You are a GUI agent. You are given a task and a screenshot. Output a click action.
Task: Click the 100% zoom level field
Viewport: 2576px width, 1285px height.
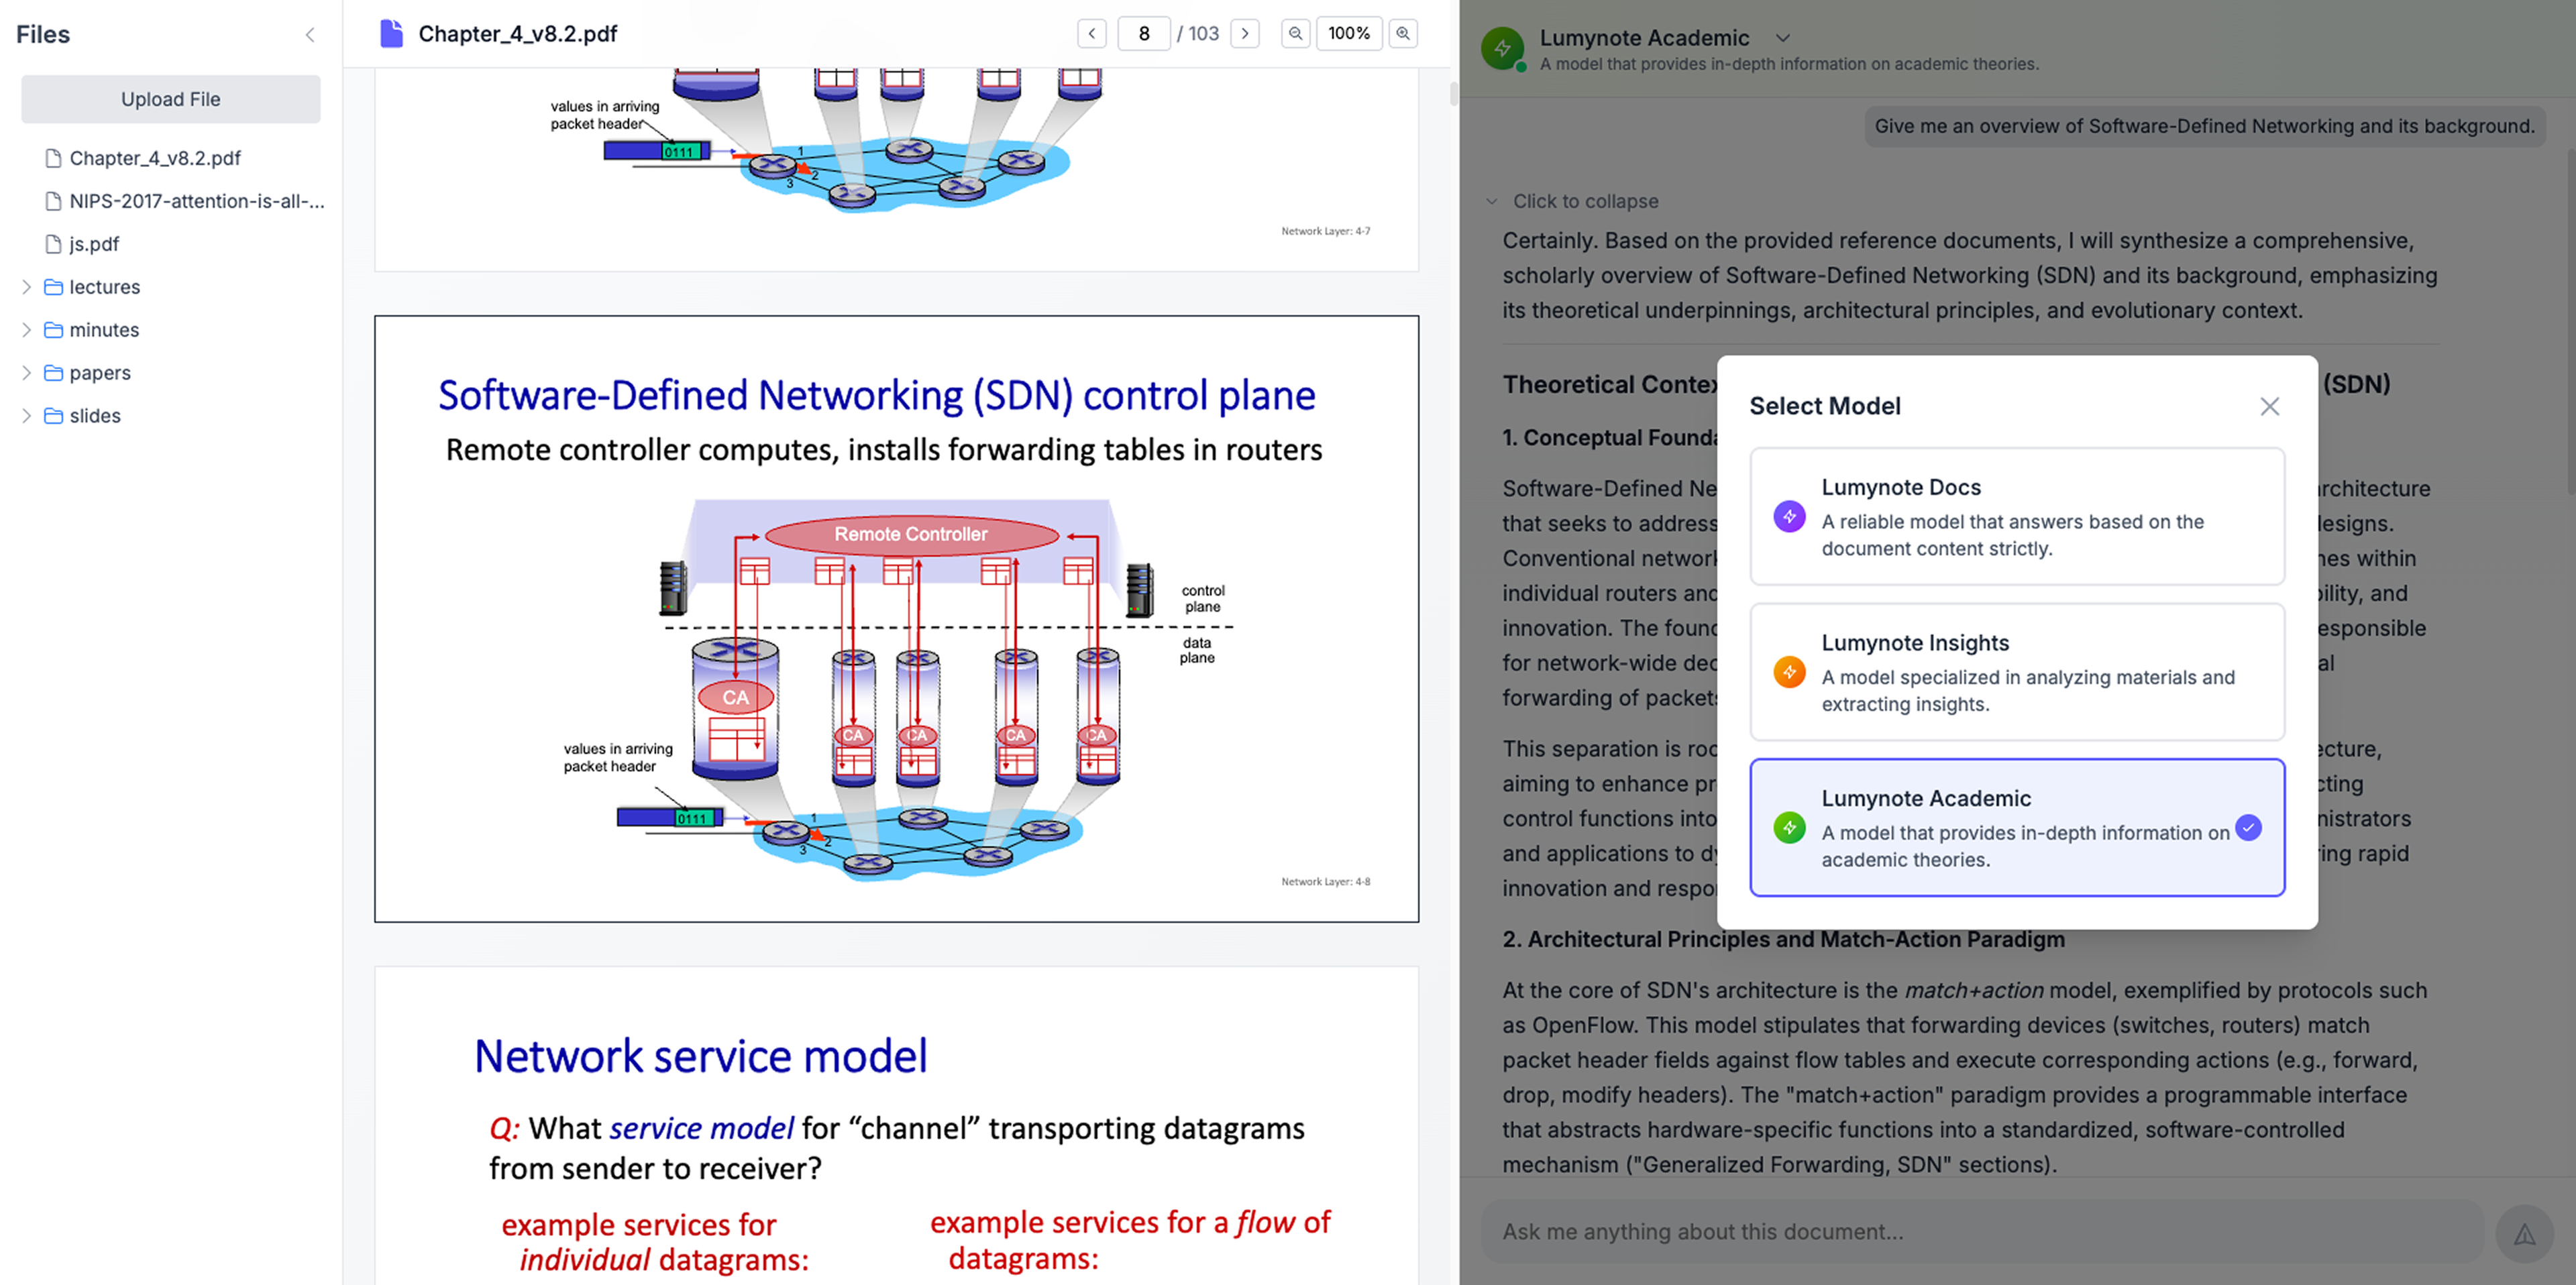[1349, 33]
